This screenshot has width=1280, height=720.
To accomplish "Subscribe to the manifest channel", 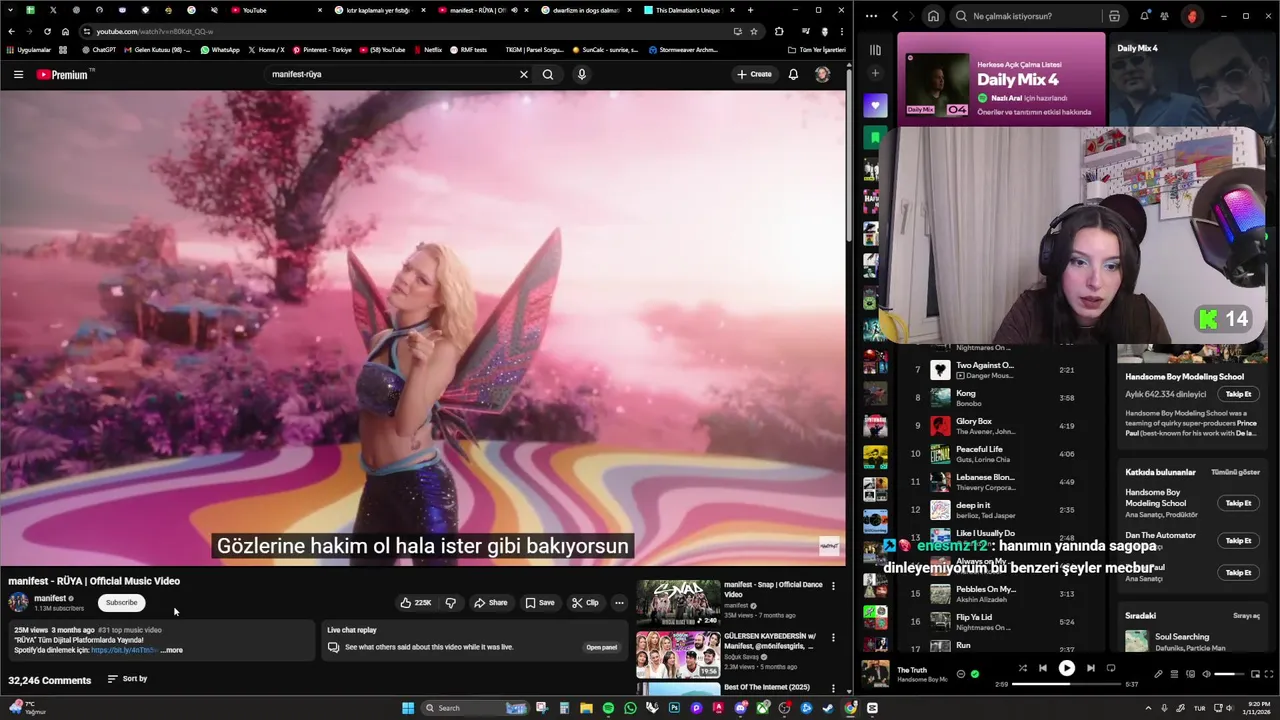I will click(x=121, y=602).
